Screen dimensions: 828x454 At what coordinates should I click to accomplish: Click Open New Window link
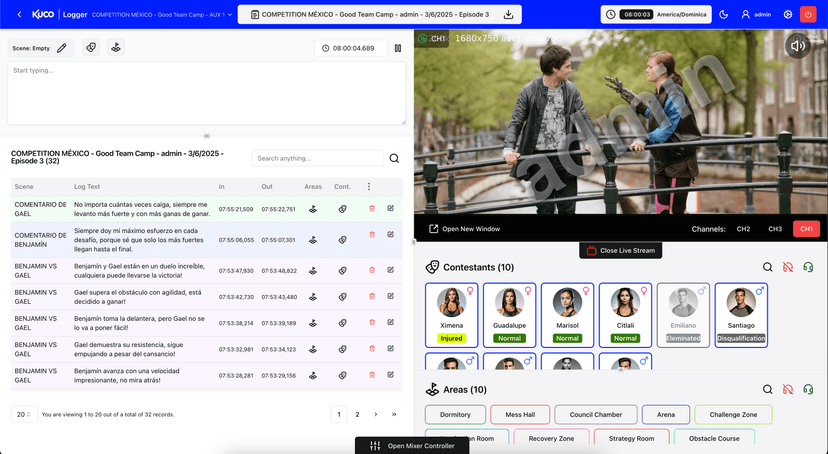pyautogui.click(x=464, y=229)
